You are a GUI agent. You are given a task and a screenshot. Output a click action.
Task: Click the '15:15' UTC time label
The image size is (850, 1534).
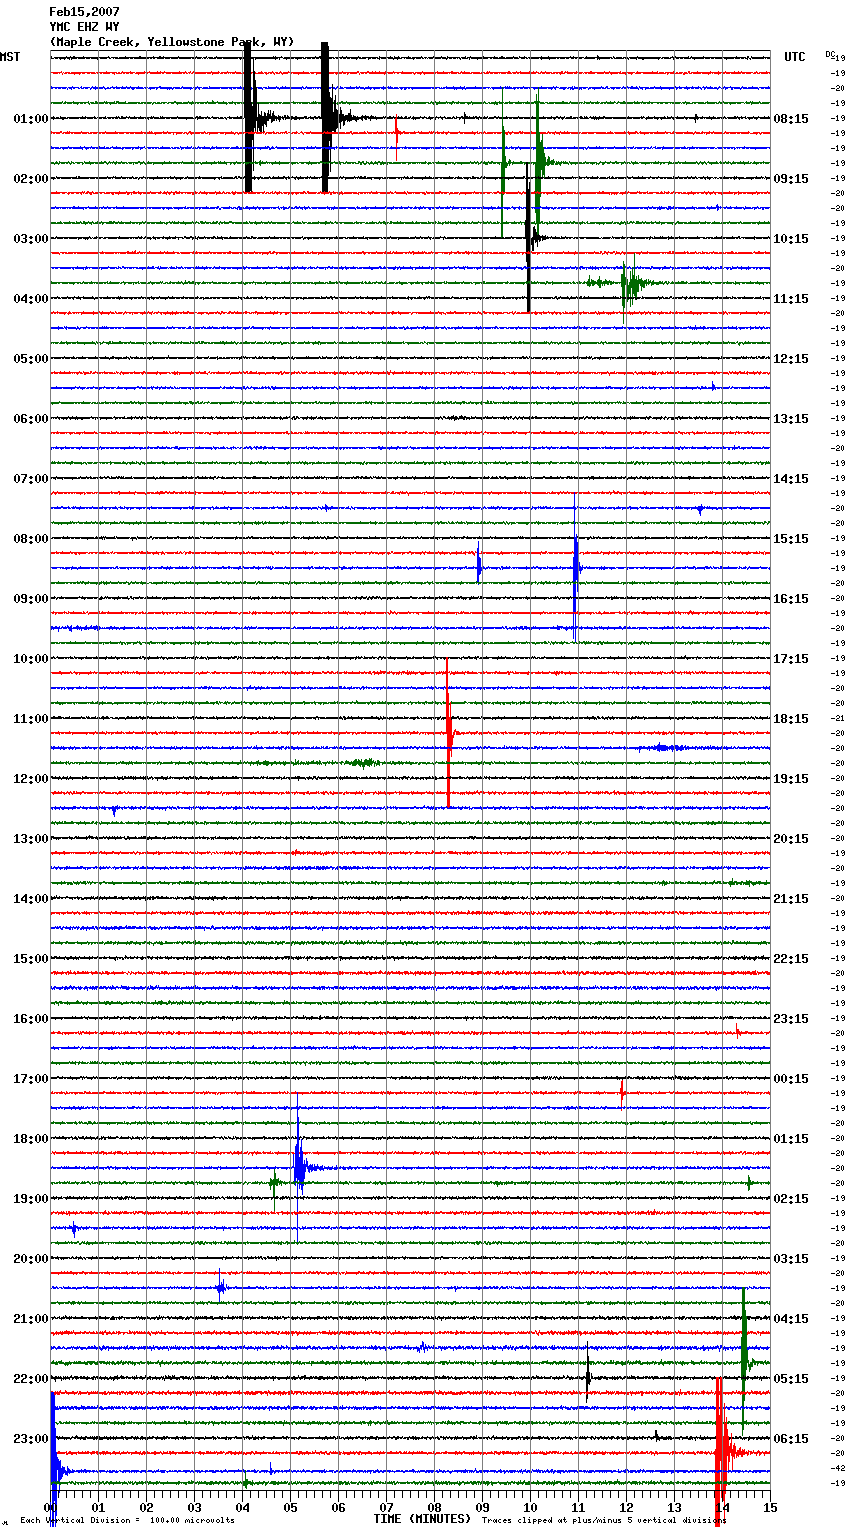pyautogui.click(x=791, y=539)
